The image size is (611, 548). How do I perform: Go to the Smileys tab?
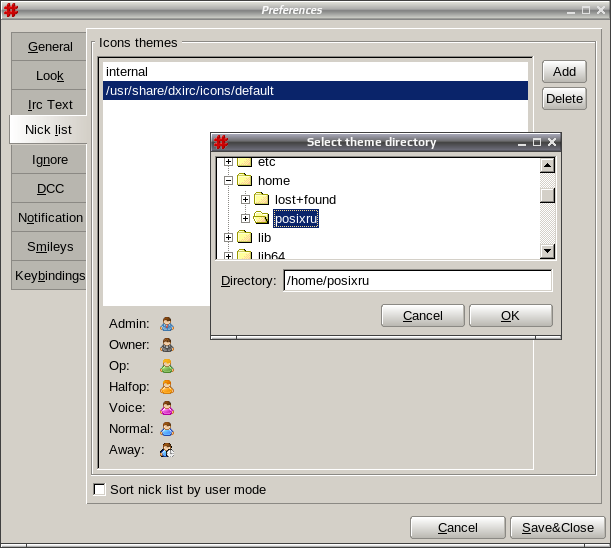(49, 246)
